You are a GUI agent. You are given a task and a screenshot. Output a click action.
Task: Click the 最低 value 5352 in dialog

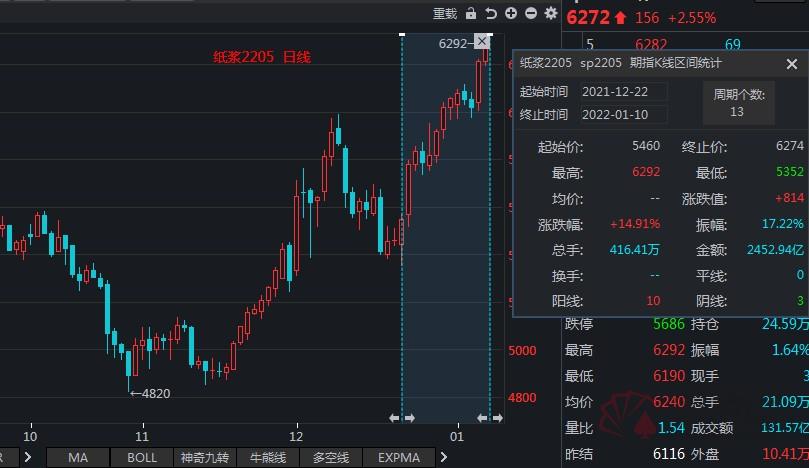pyautogui.click(x=790, y=172)
